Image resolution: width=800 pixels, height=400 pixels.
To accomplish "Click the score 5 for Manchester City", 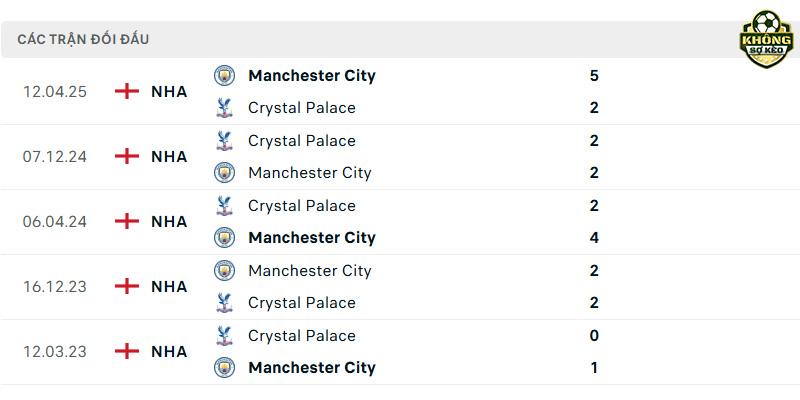I will point(594,76).
